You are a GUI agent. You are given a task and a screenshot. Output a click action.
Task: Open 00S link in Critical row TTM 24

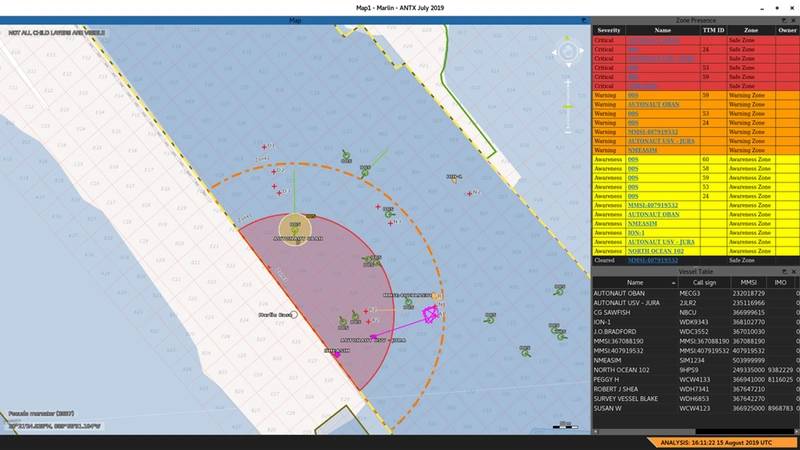[x=633, y=49]
